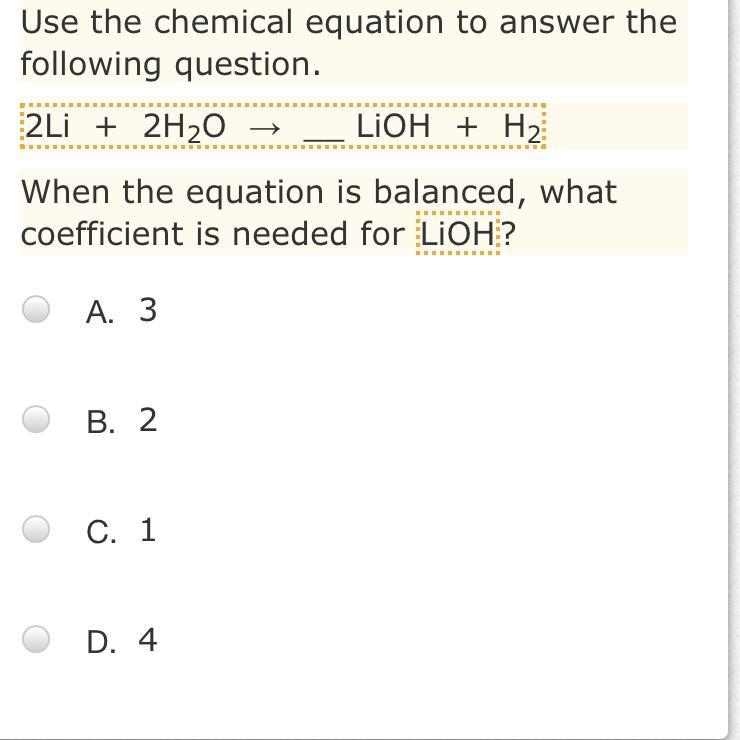Click the 'Use the chemical equation' instruction text
Screen dimensions: 740x740
(349, 42)
